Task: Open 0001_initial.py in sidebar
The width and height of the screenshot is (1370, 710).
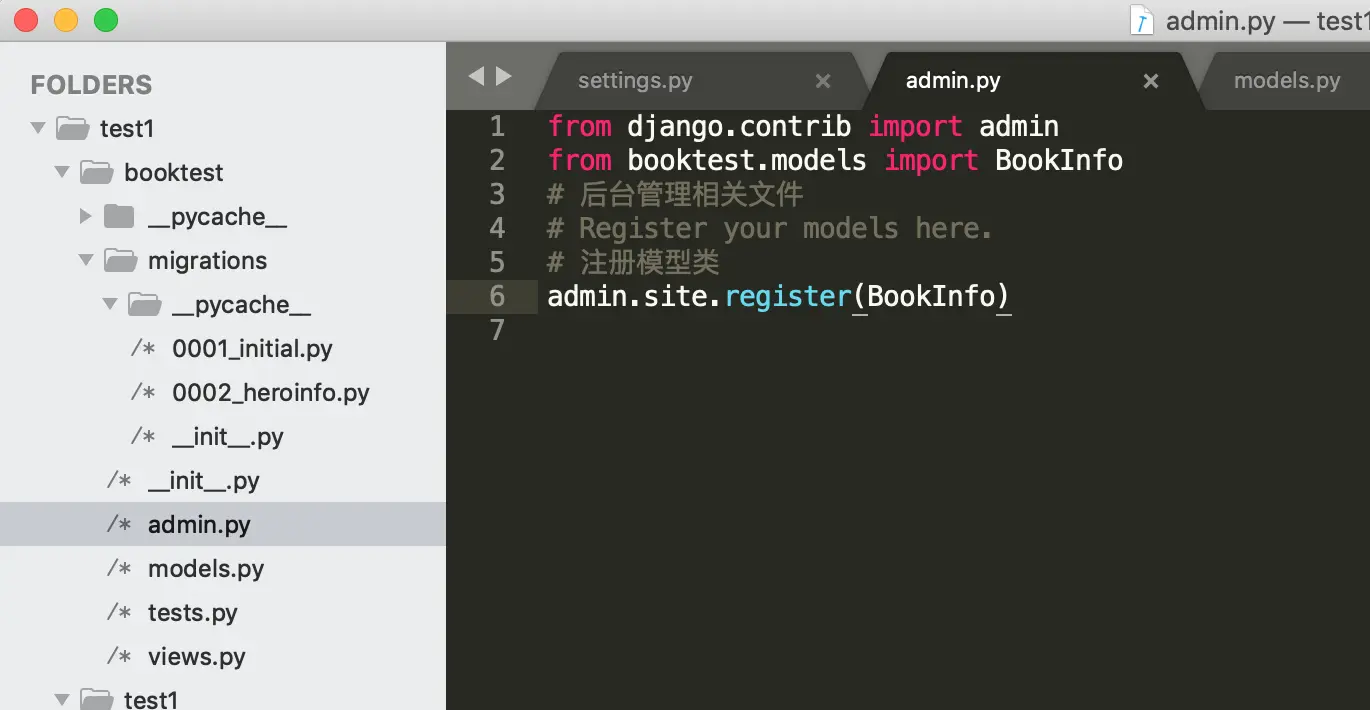Action: [252, 348]
